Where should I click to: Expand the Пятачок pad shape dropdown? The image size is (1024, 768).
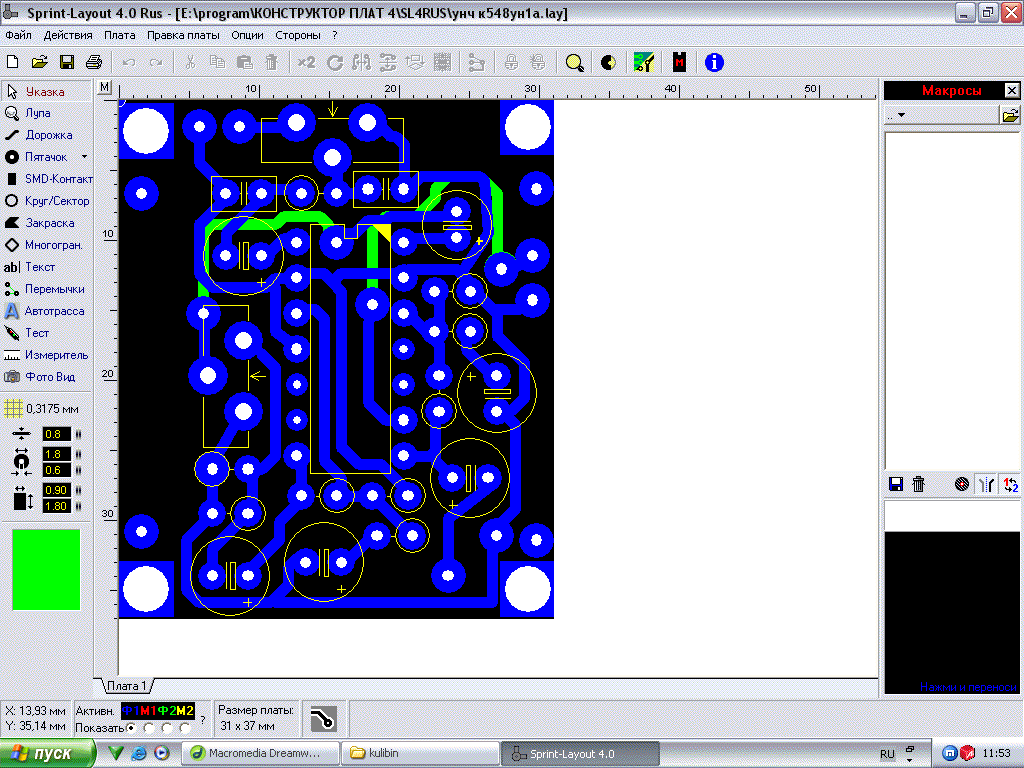click(x=84, y=157)
